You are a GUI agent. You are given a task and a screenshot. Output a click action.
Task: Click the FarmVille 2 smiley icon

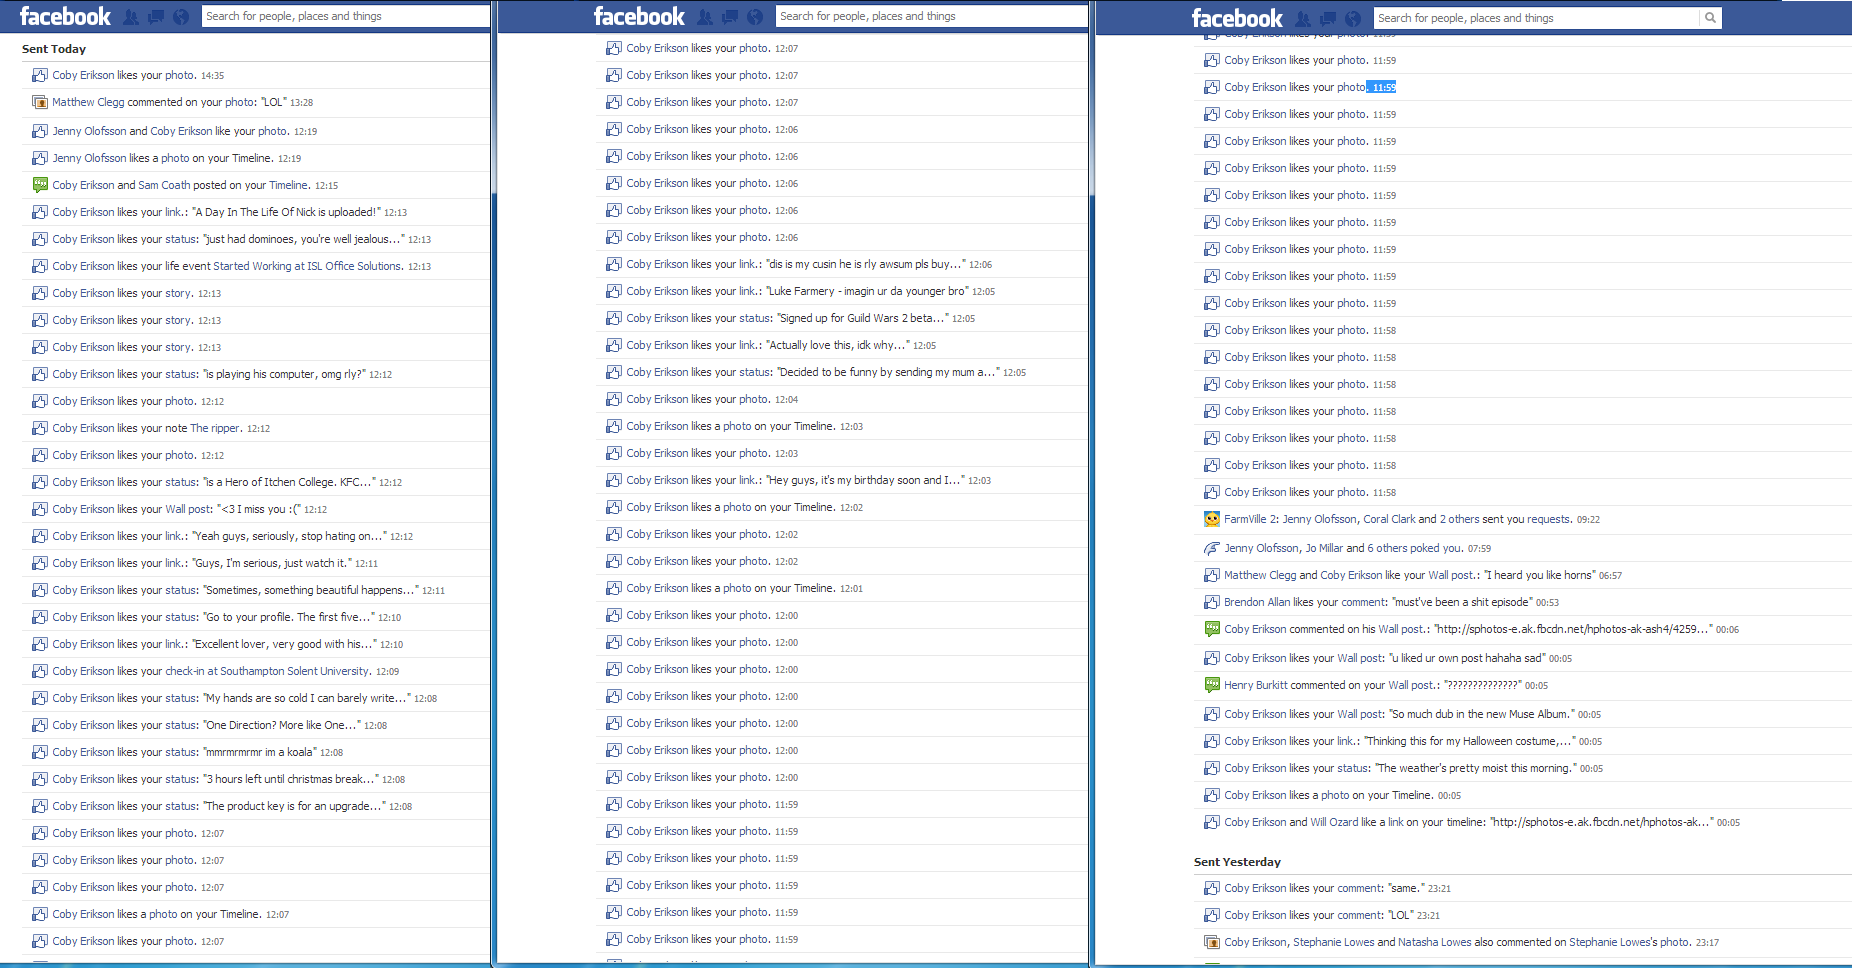point(1212,519)
